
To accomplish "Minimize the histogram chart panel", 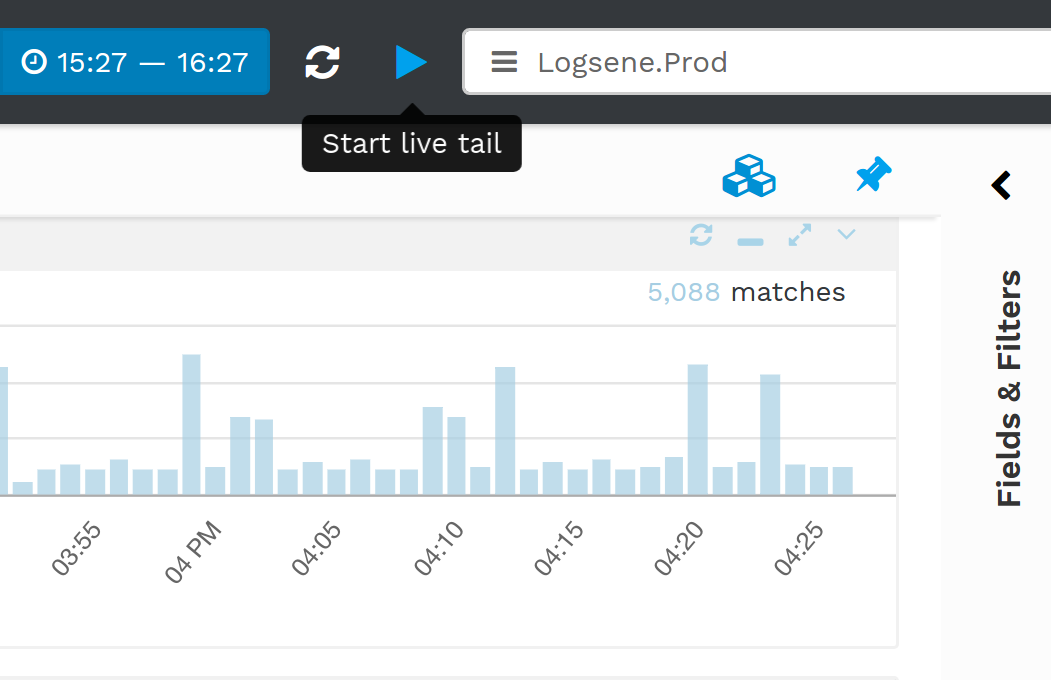I will coord(750,242).
